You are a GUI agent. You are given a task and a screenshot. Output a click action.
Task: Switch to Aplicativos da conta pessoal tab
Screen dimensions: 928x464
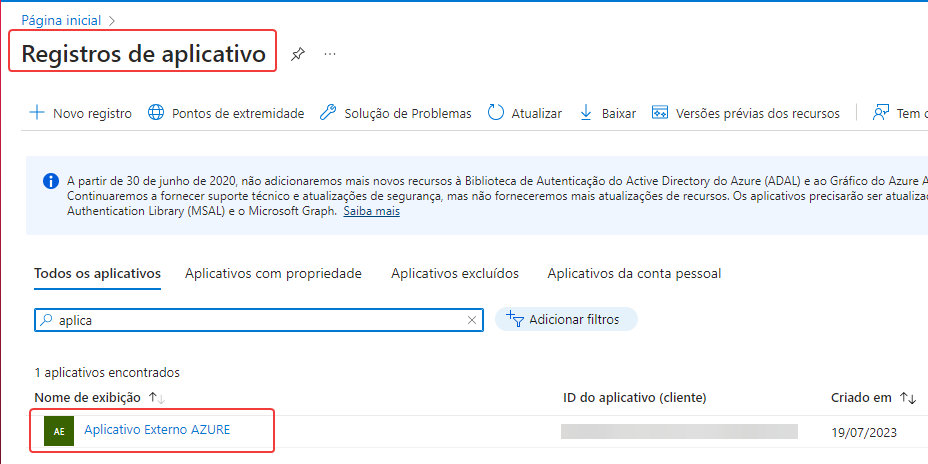pos(634,273)
